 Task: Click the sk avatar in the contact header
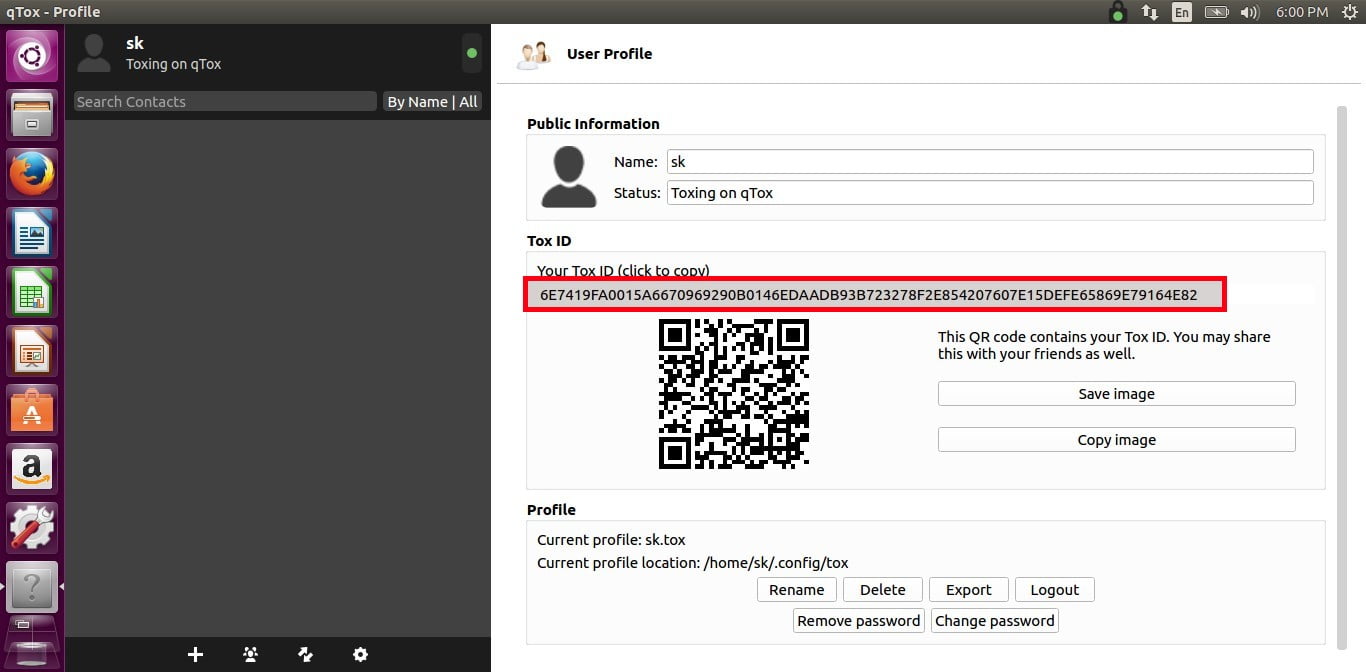tap(94, 53)
